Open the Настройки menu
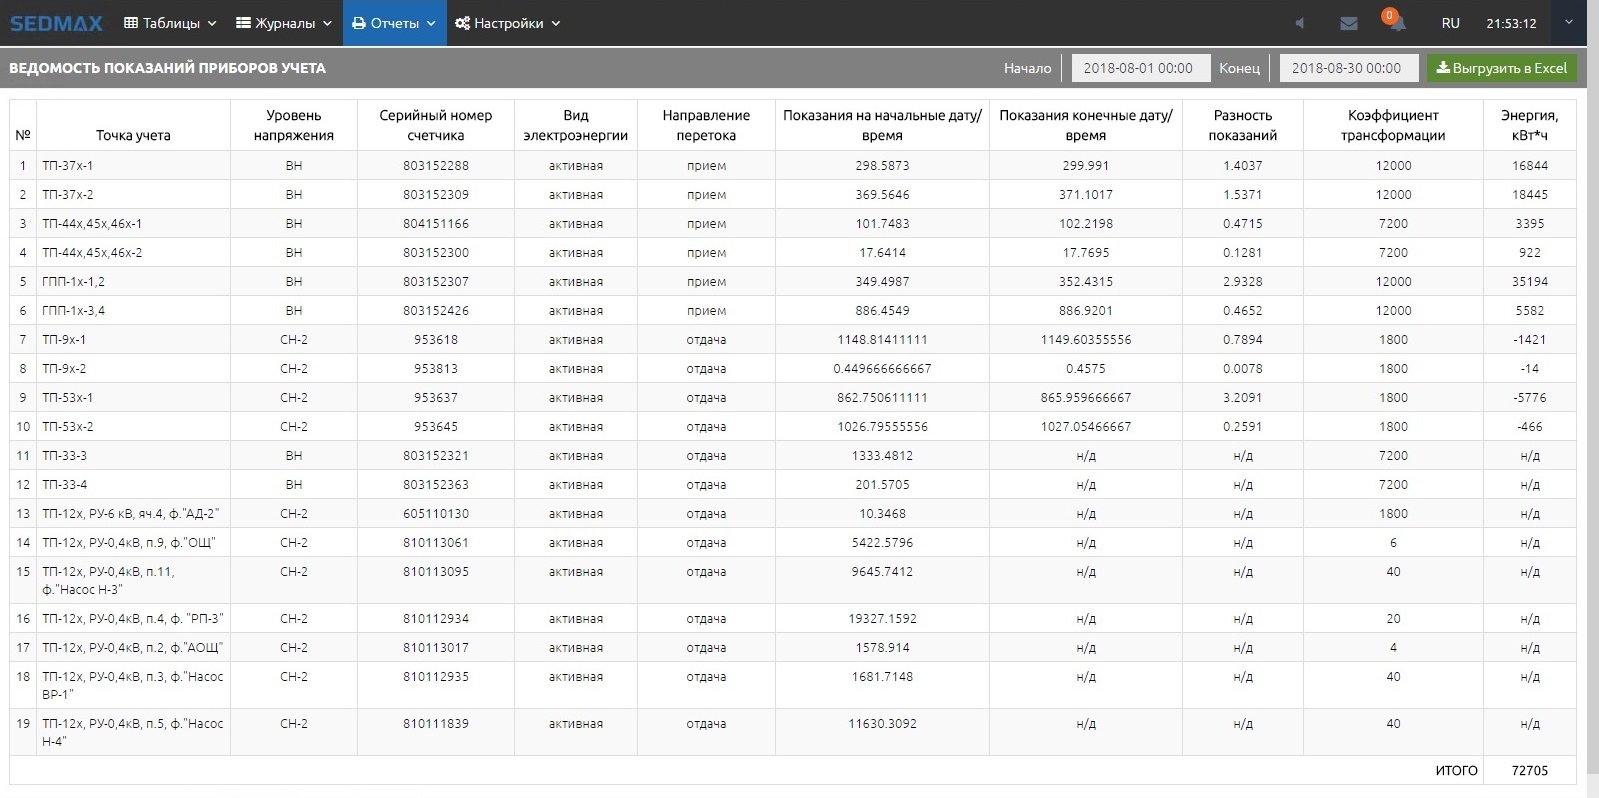The width and height of the screenshot is (1599, 798). pos(507,23)
